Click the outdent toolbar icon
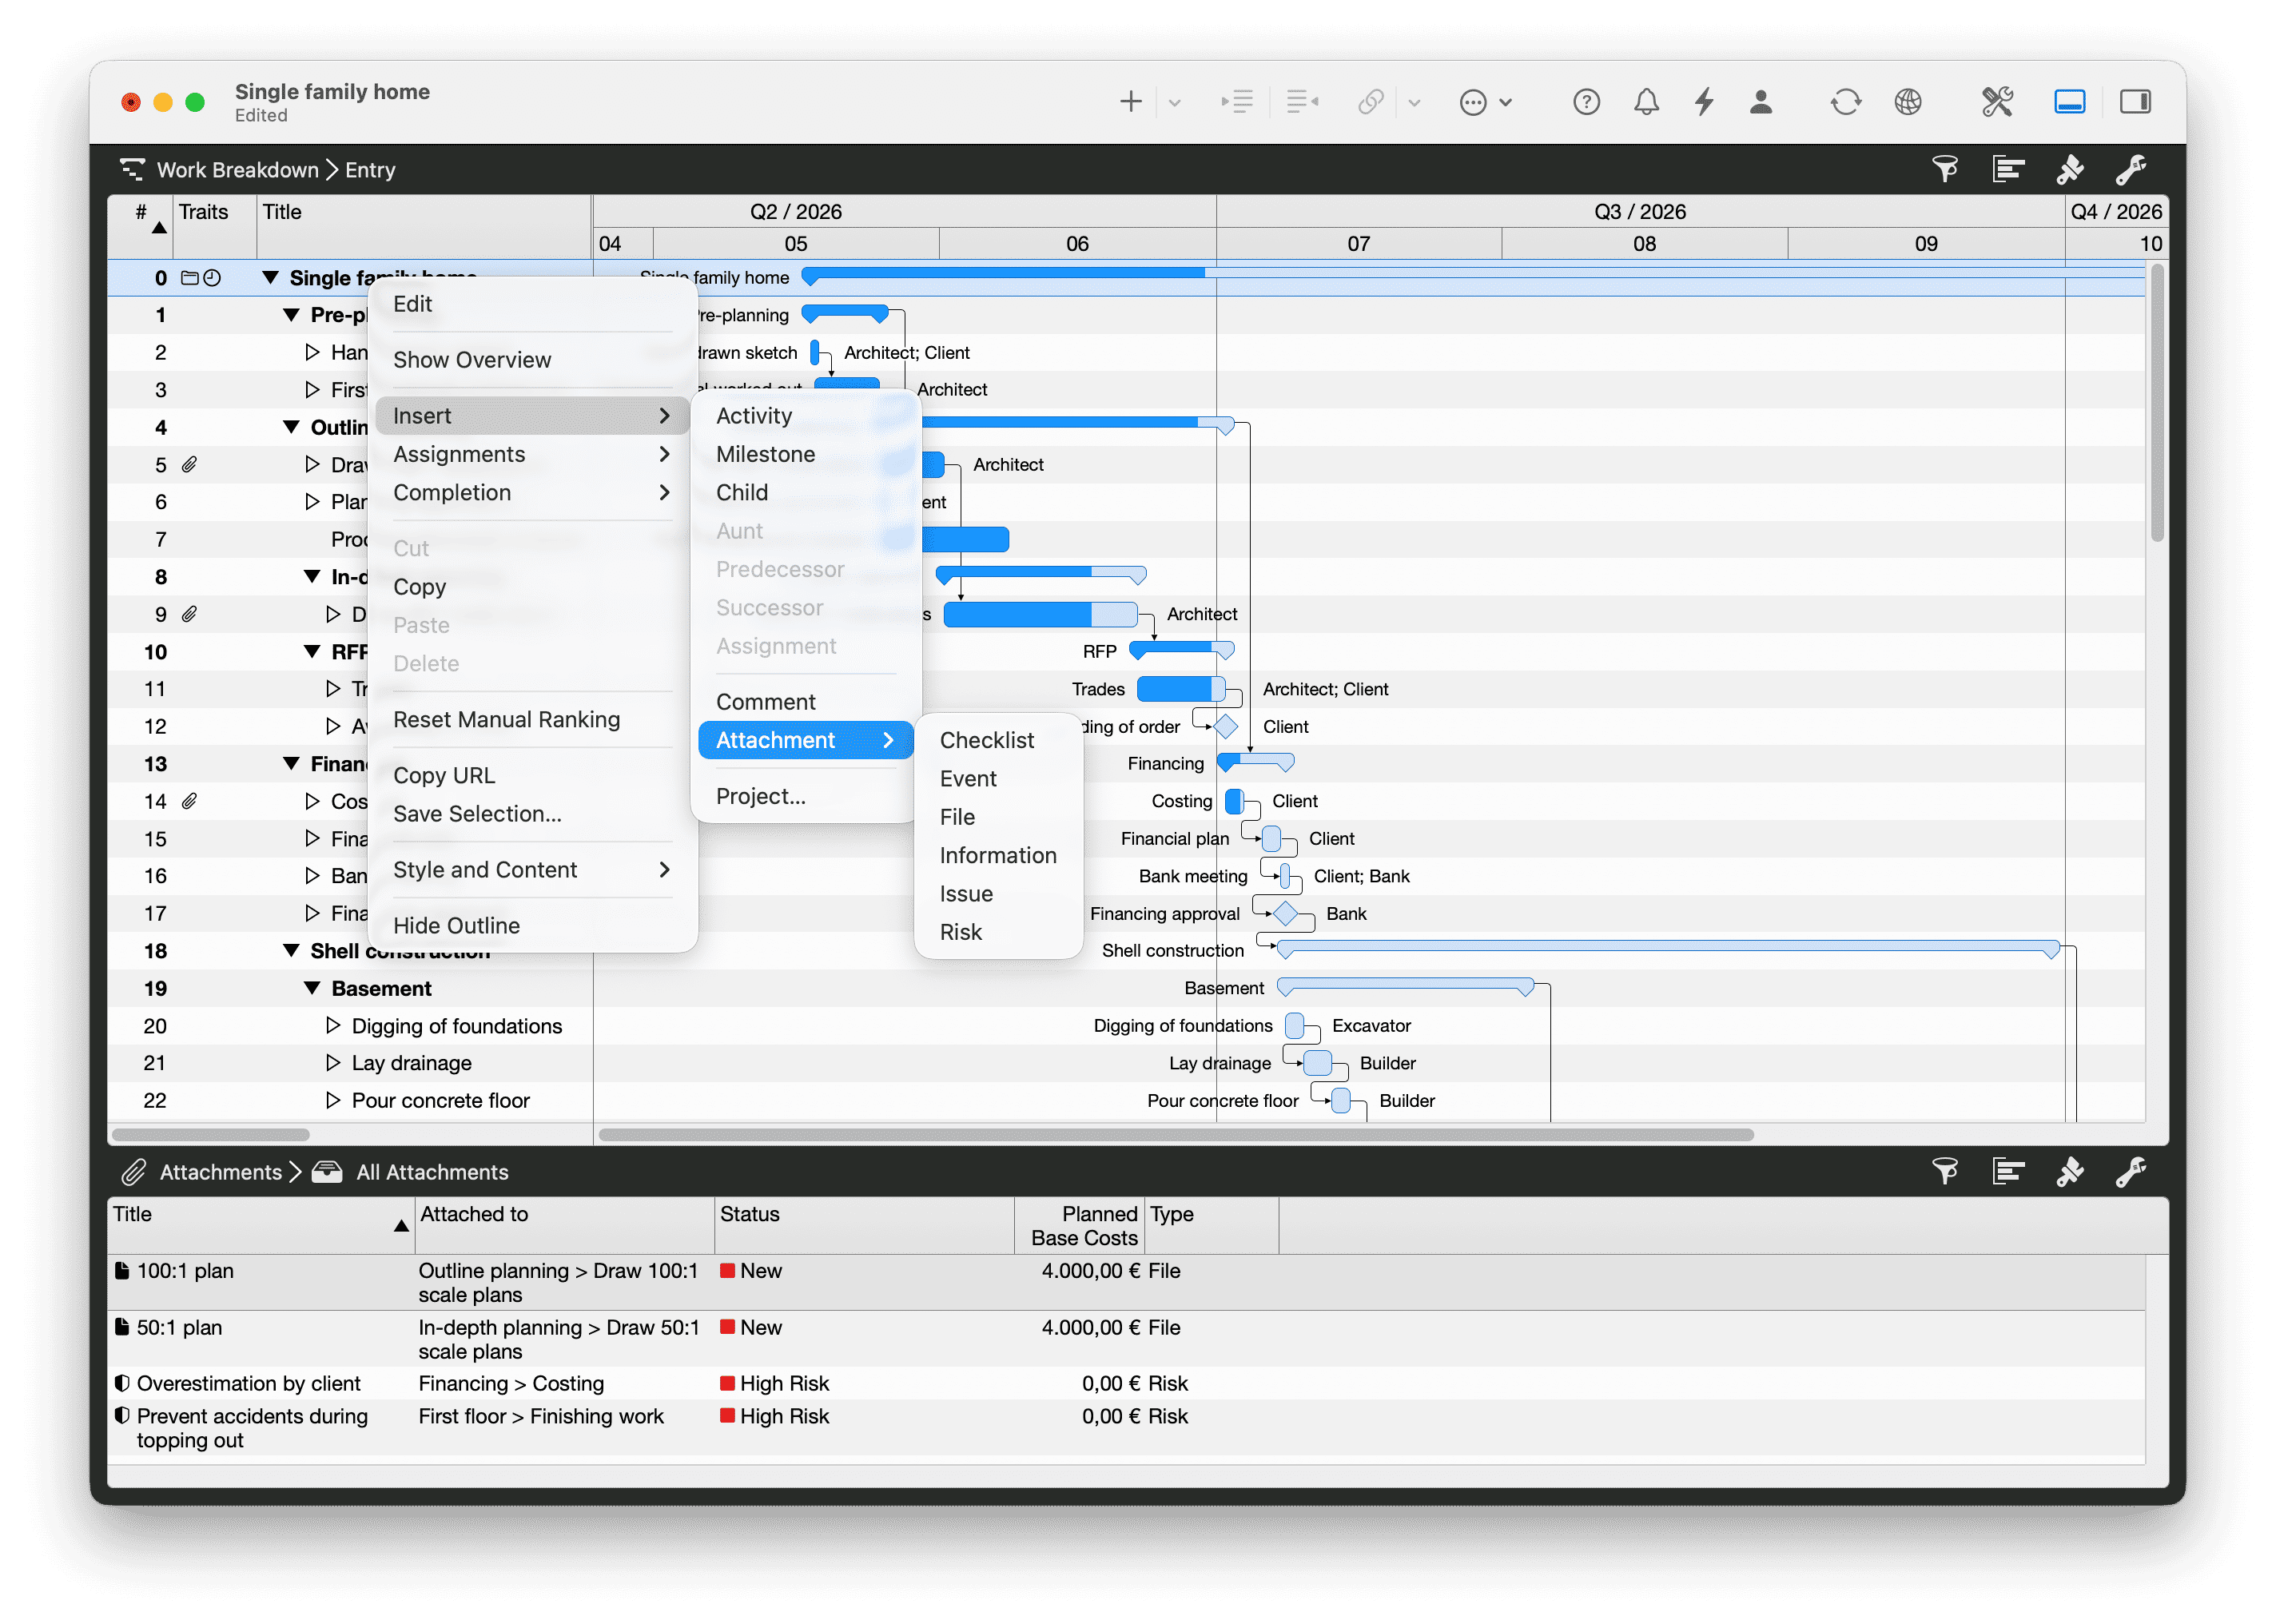Viewport: 2276px width, 1624px height. 1302,102
